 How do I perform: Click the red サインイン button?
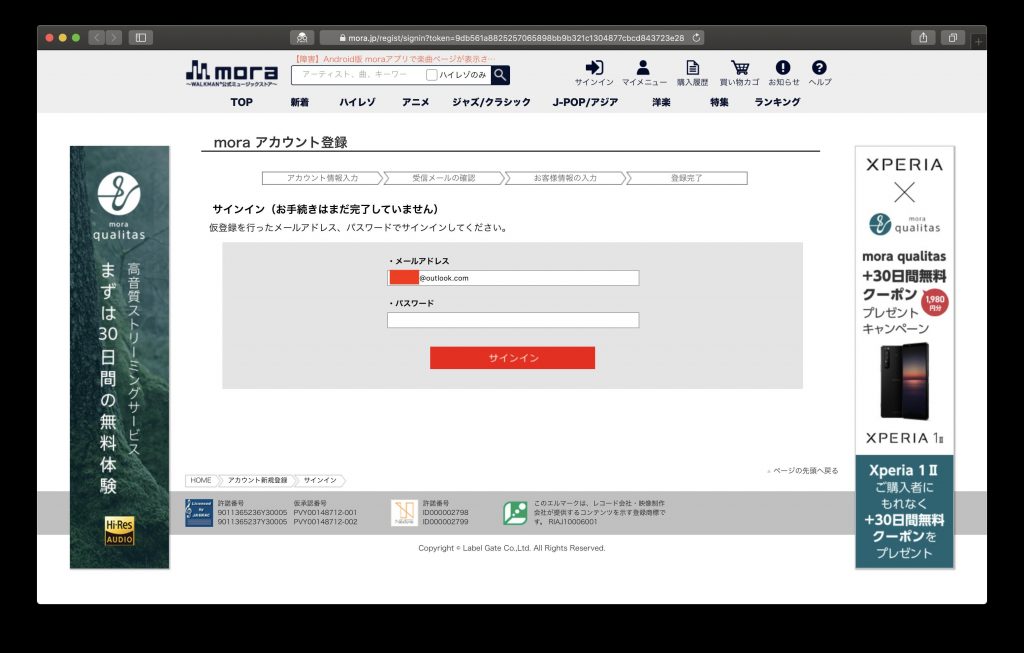click(x=513, y=358)
